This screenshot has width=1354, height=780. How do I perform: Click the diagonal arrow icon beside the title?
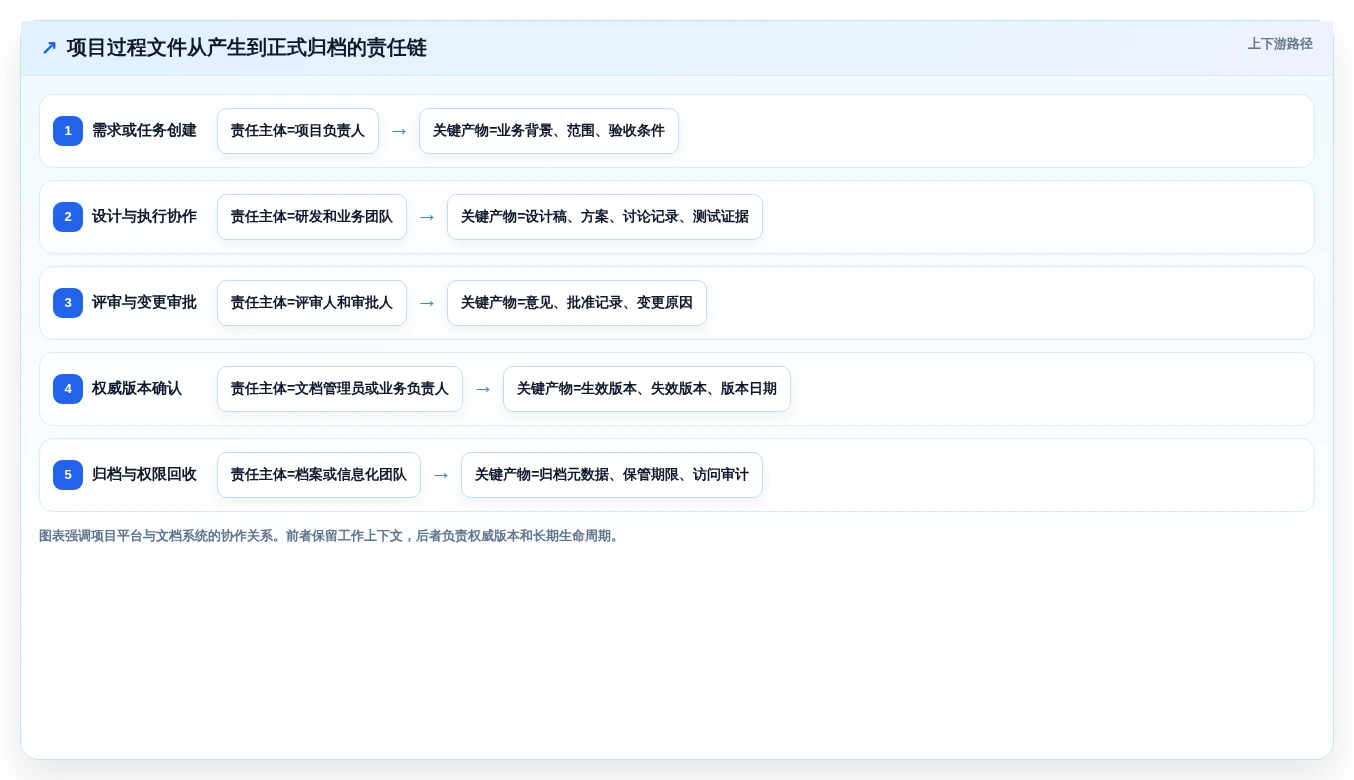tap(49, 48)
